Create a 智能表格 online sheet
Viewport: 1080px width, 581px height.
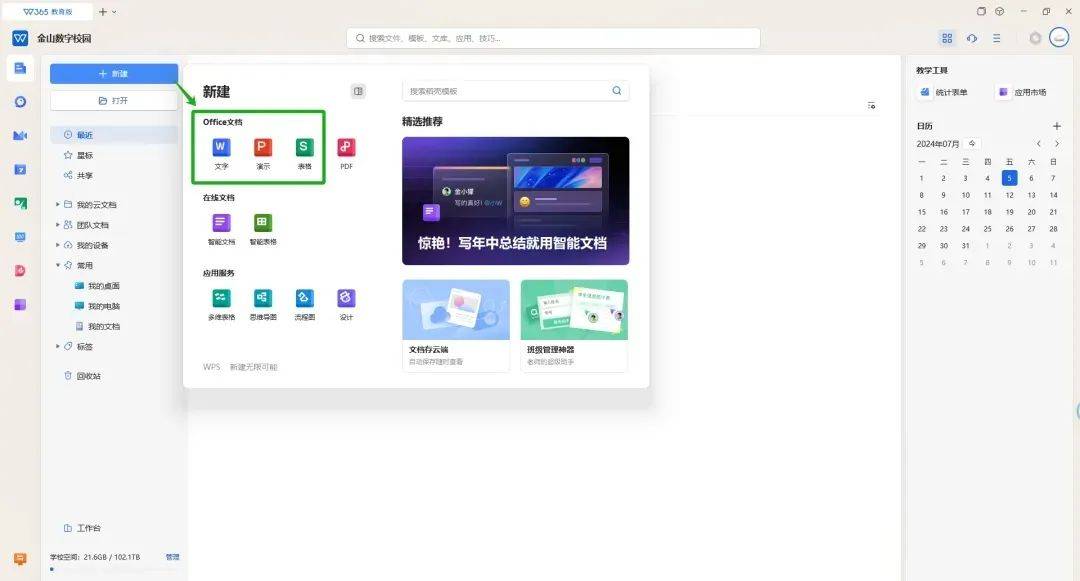[x=262, y=229]
